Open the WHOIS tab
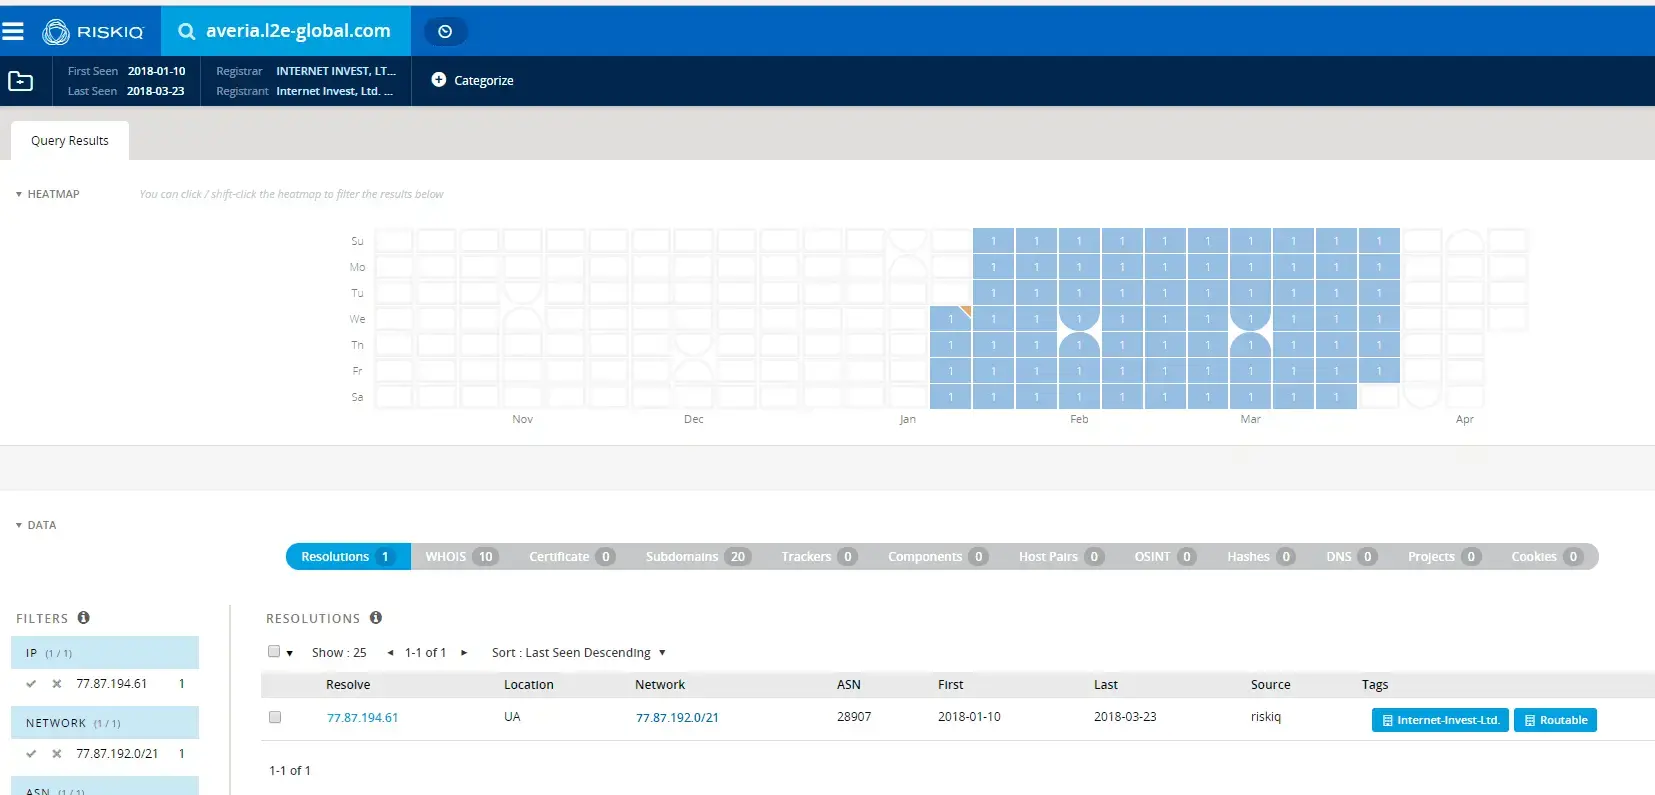 click(461, 556)
